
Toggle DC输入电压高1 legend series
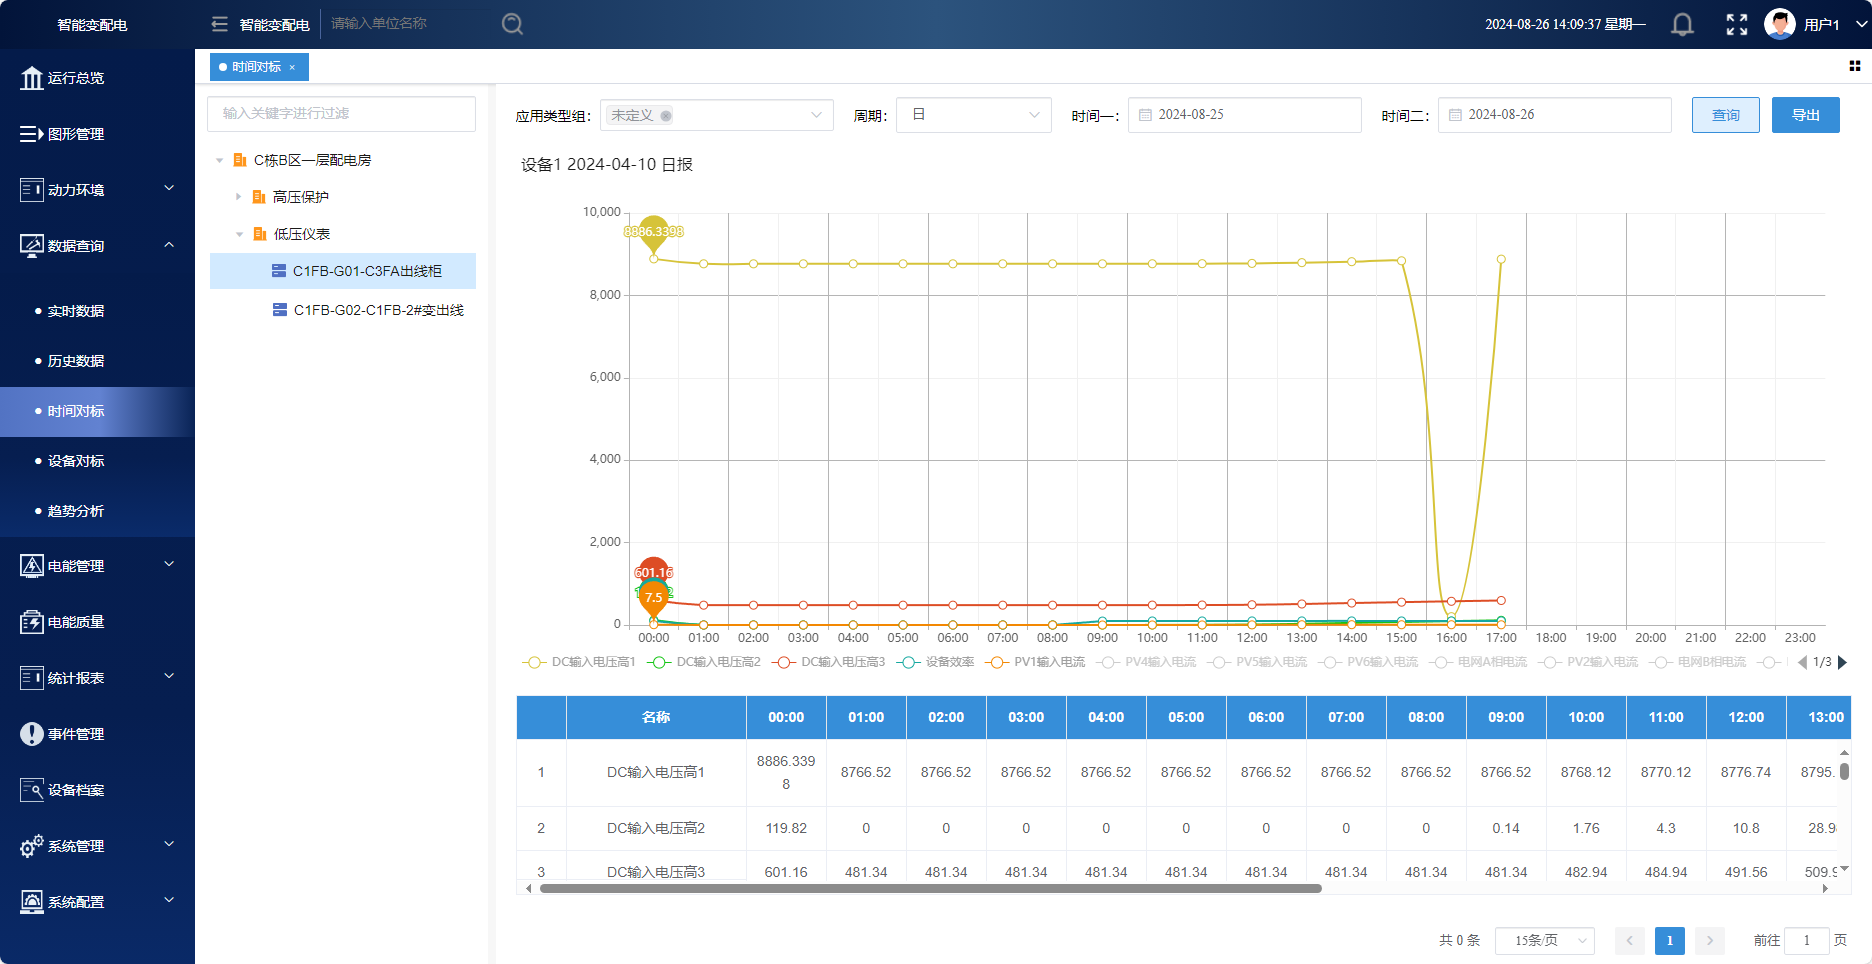click(x=579, y=662)
